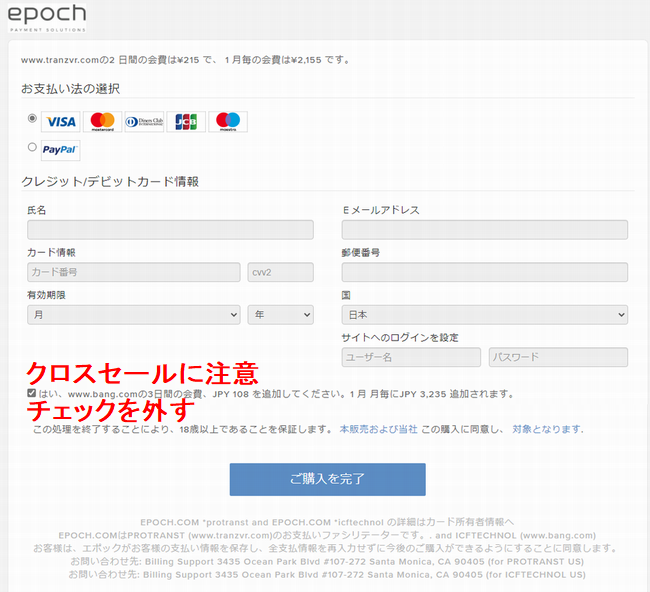Open the expiration year (年) dropdown
This screenshot has width=650, height=592.
280,314
